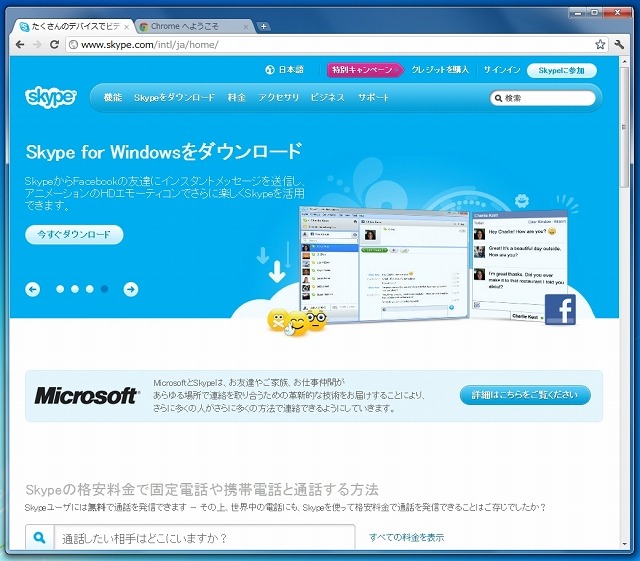Open the 料金 navigation item
Image resolution: width=640 pixels, height=561 pixels.
(x=236, y=97)
